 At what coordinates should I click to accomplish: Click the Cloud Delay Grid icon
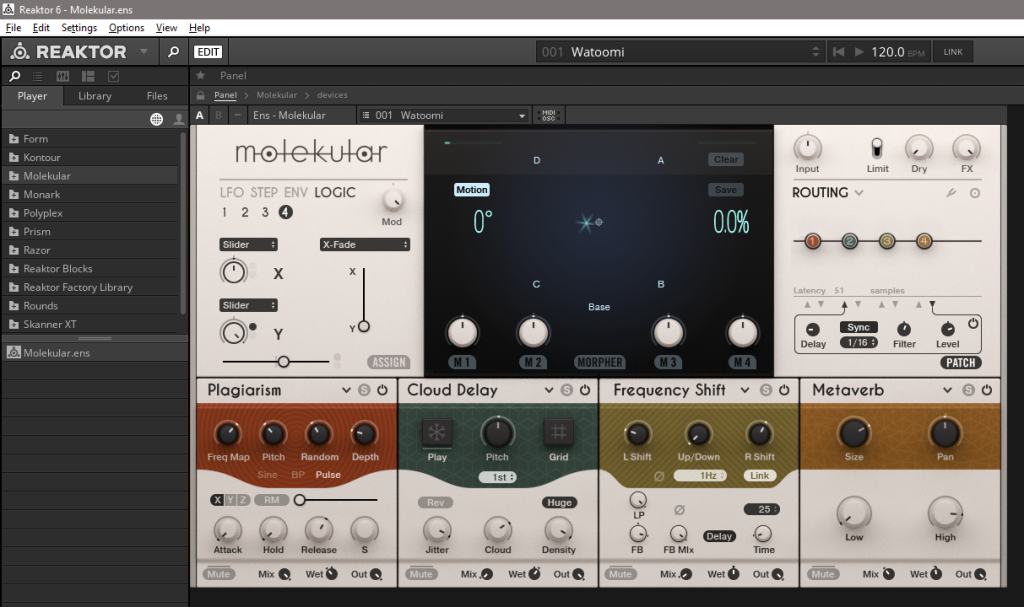pyautogui.click(x=558, y=432)
